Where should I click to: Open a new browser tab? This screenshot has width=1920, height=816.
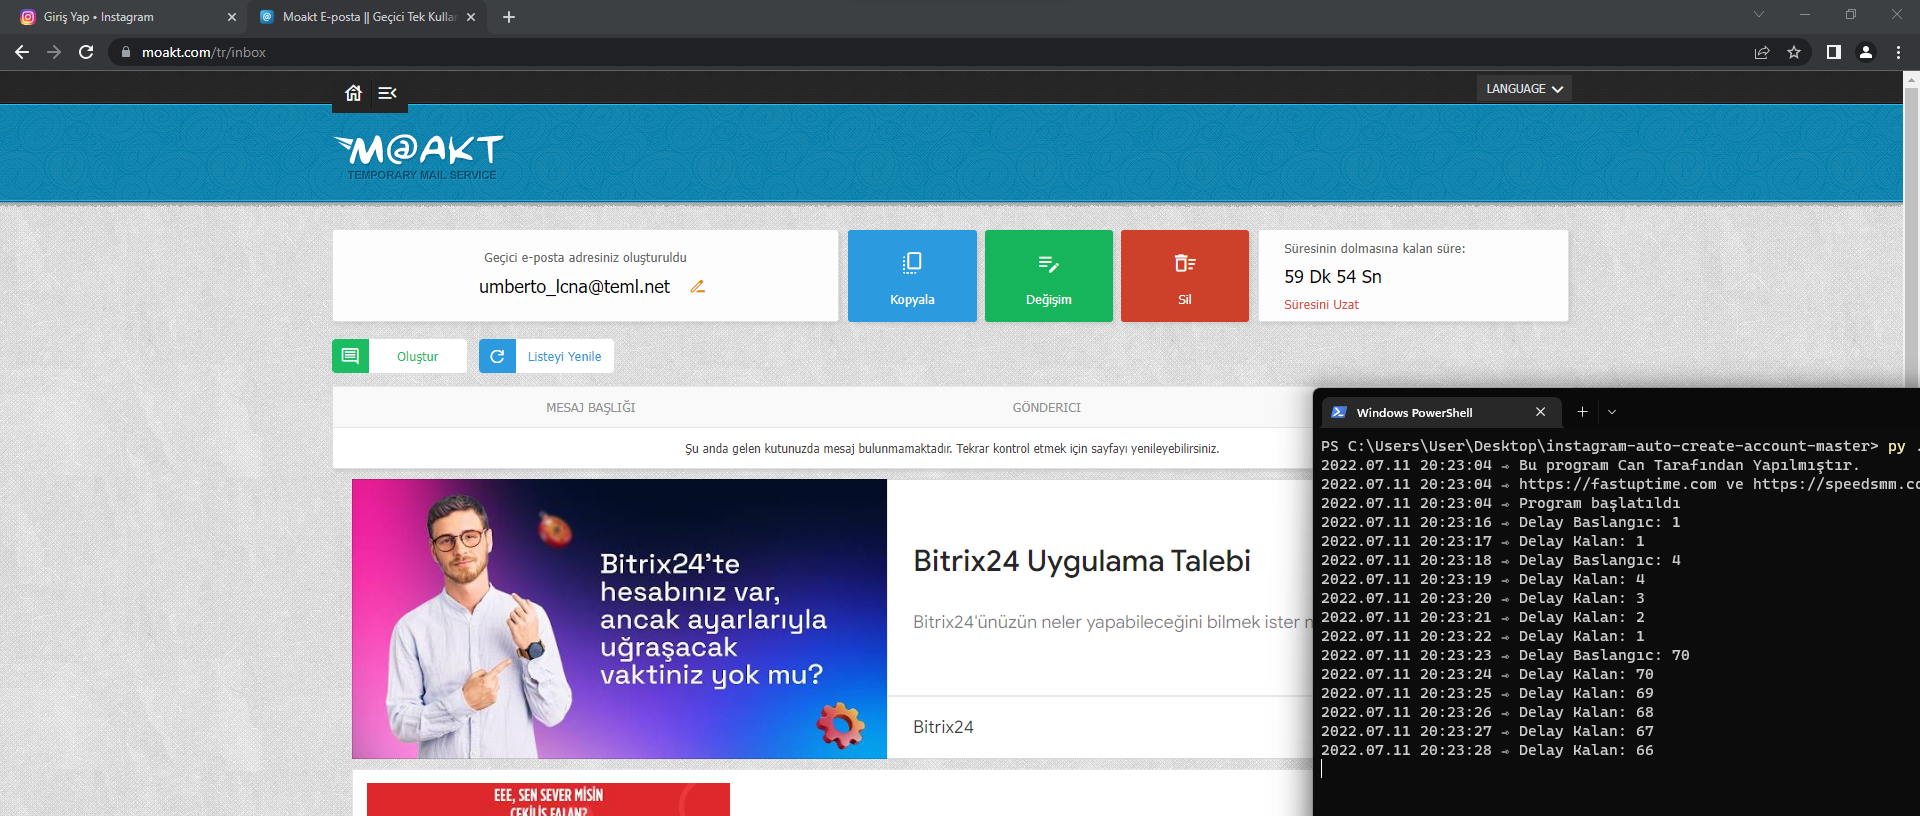coord(509,17)
